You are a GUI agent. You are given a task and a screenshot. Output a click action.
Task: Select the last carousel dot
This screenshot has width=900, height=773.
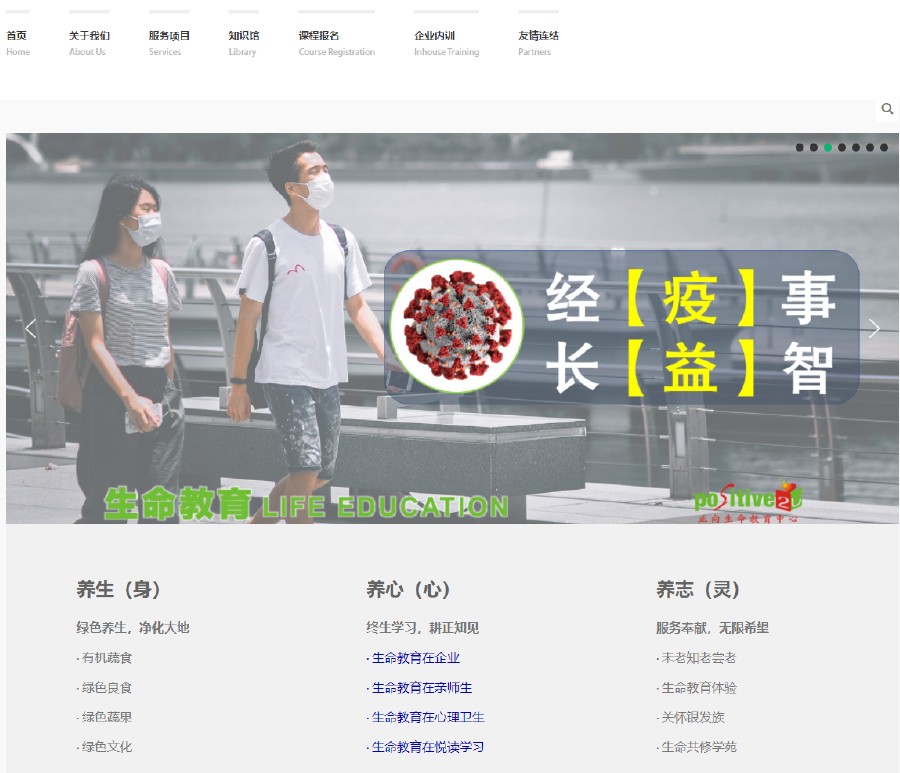point(884,148)
